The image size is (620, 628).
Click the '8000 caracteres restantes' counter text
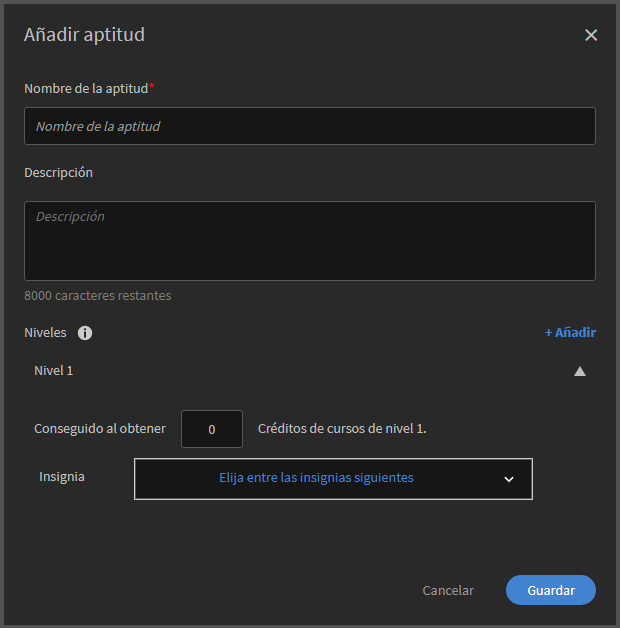coord(98,295)
